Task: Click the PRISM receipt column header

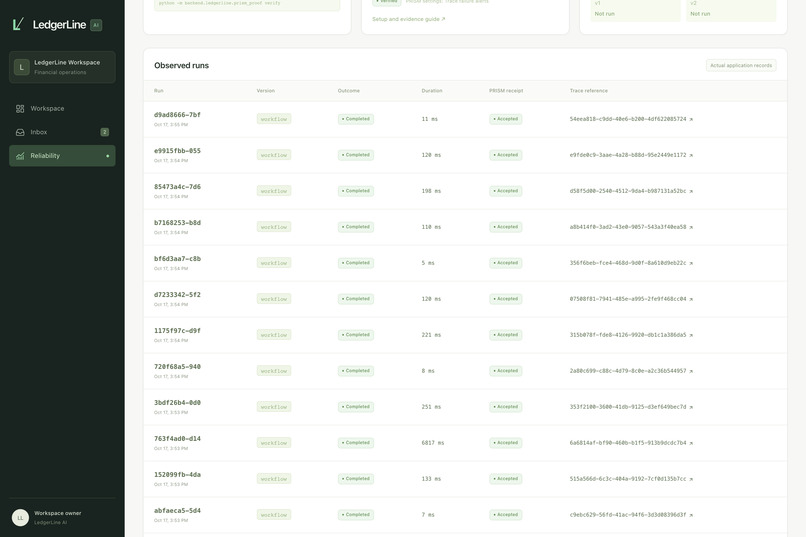Action: pyautogui.click(x=506, y=90)
